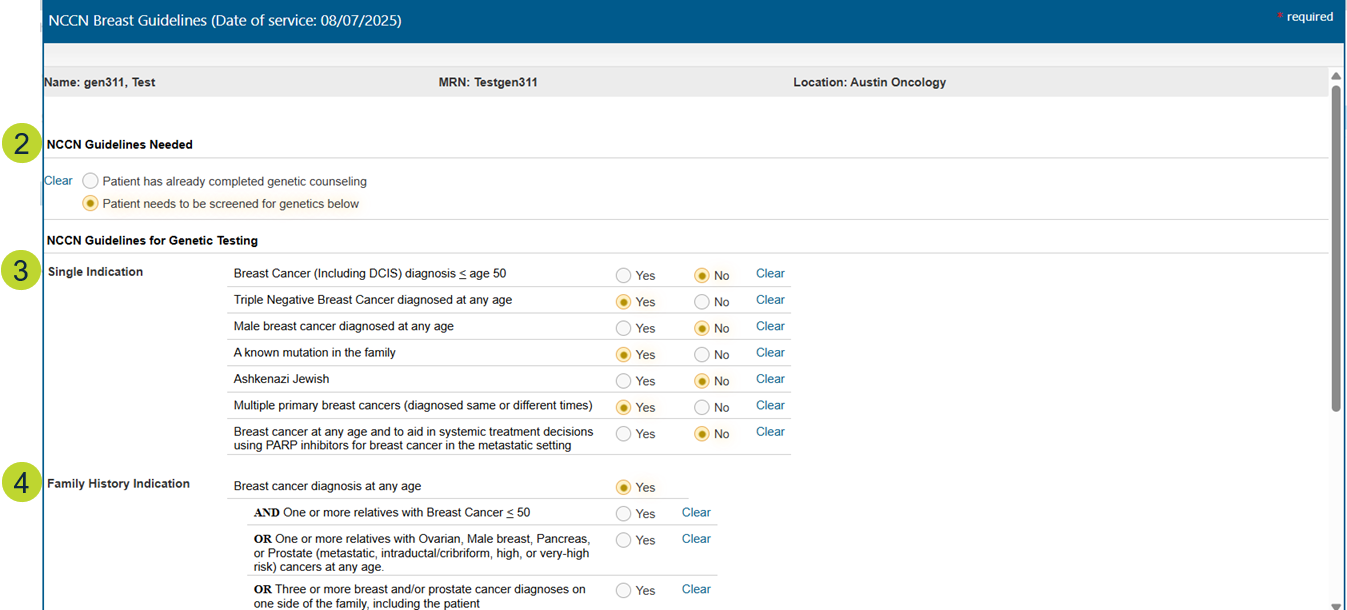Viewport: 1347px width, 610px height.
Task: Select Yes for PARP inhibitors treatment decision row
Action: [x=624, y=435]
